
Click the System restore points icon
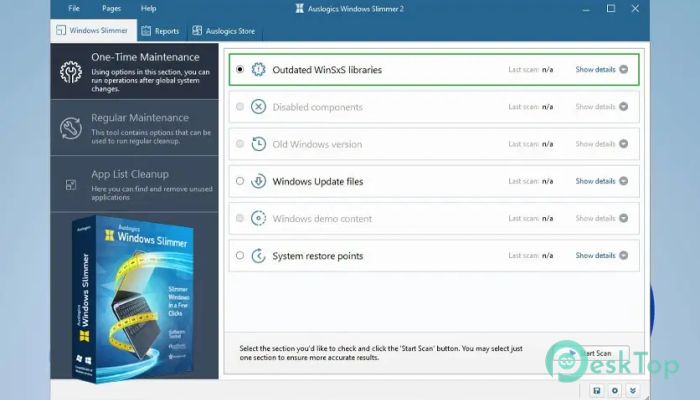tap(258, 255)
